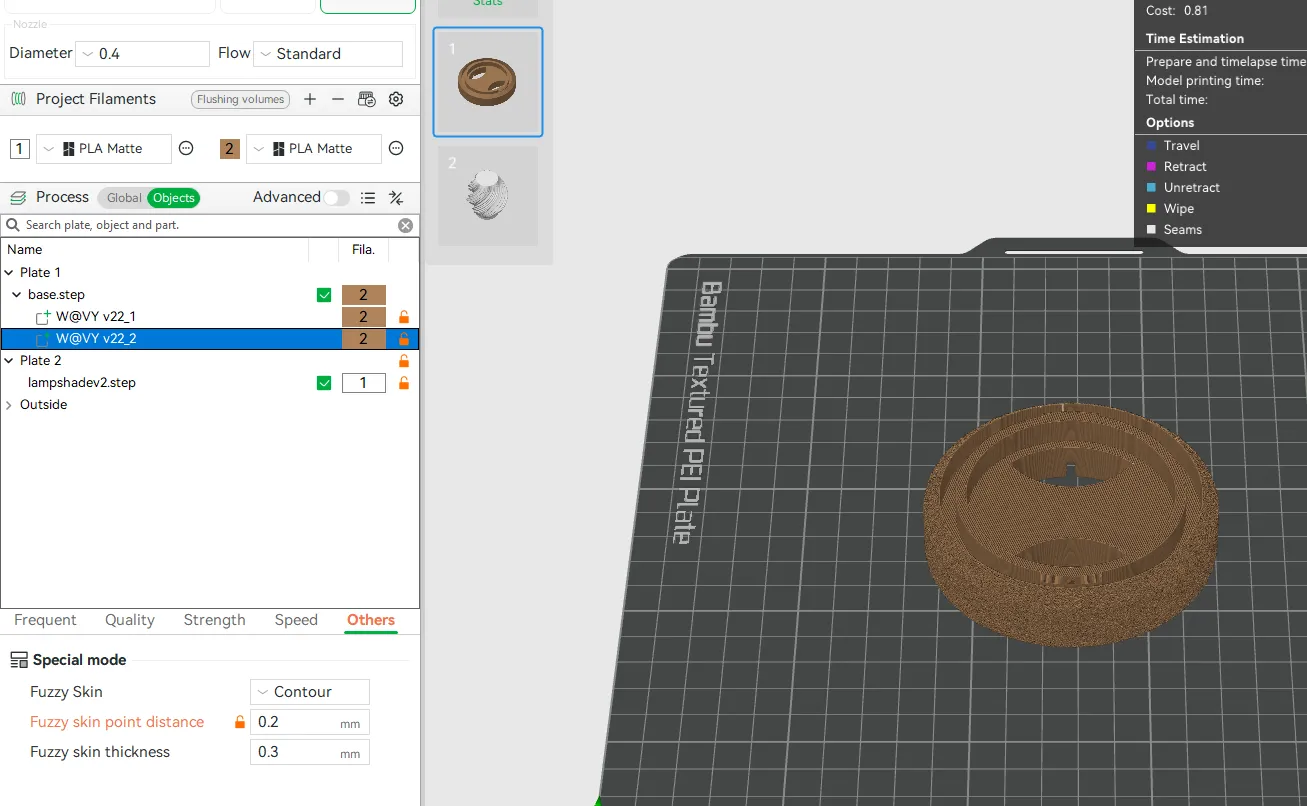1307x806 pixels.
Task: Toggle Wipe visibility in the Options legend
Action: click(x=1151, y=209)
